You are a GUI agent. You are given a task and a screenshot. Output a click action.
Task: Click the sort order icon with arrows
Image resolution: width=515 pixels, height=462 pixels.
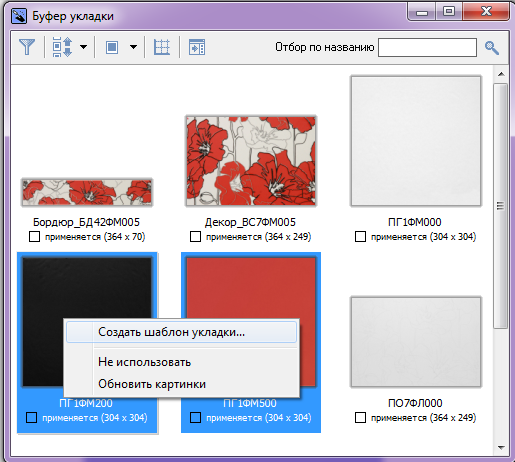pos(62,47)
